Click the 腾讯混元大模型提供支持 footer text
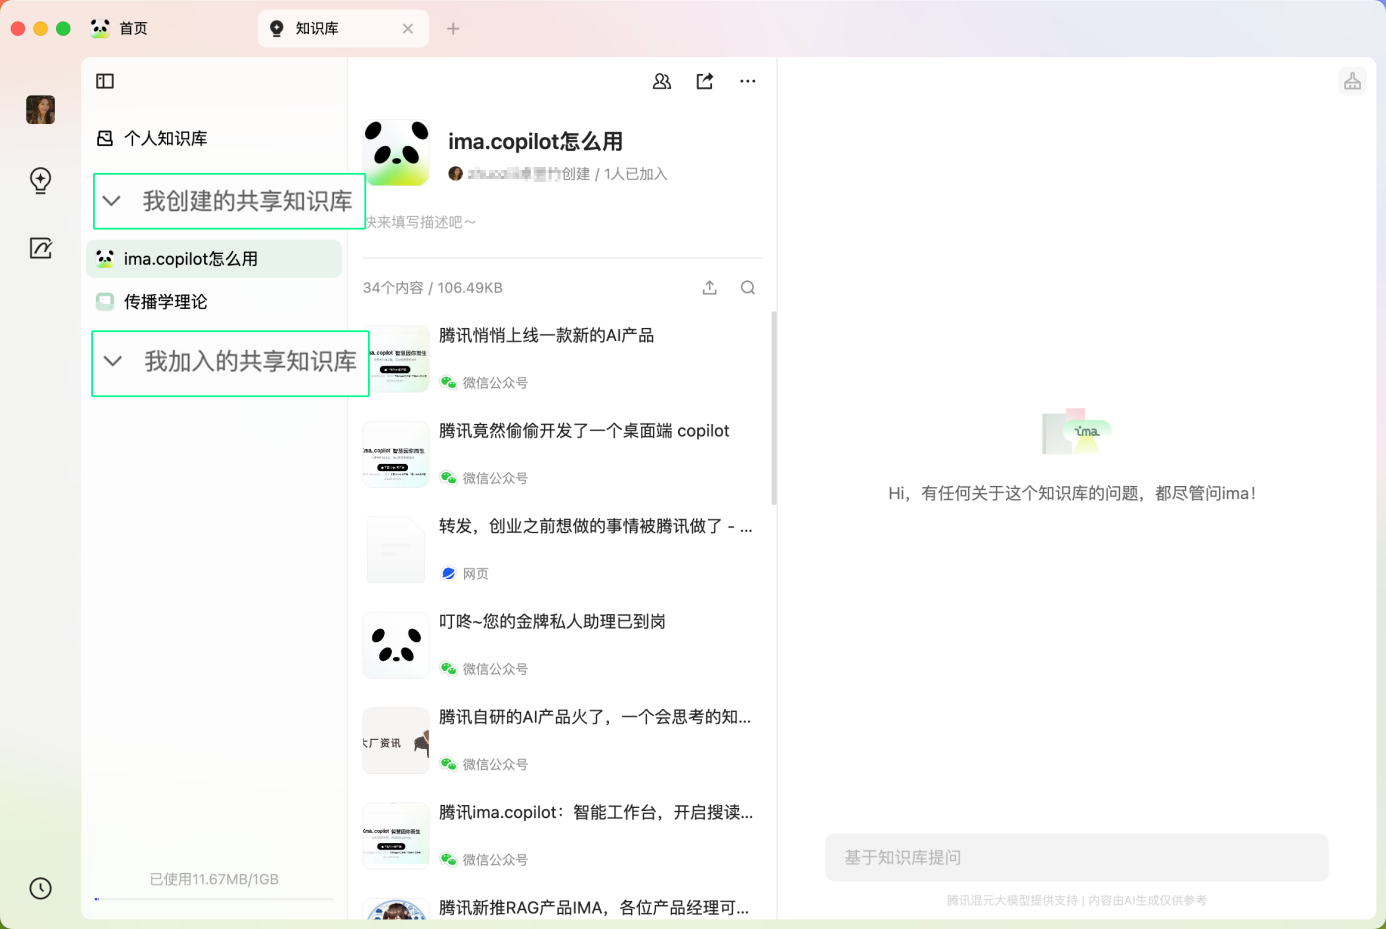This screenshot has width=1386, height=929. point(1012,900)
